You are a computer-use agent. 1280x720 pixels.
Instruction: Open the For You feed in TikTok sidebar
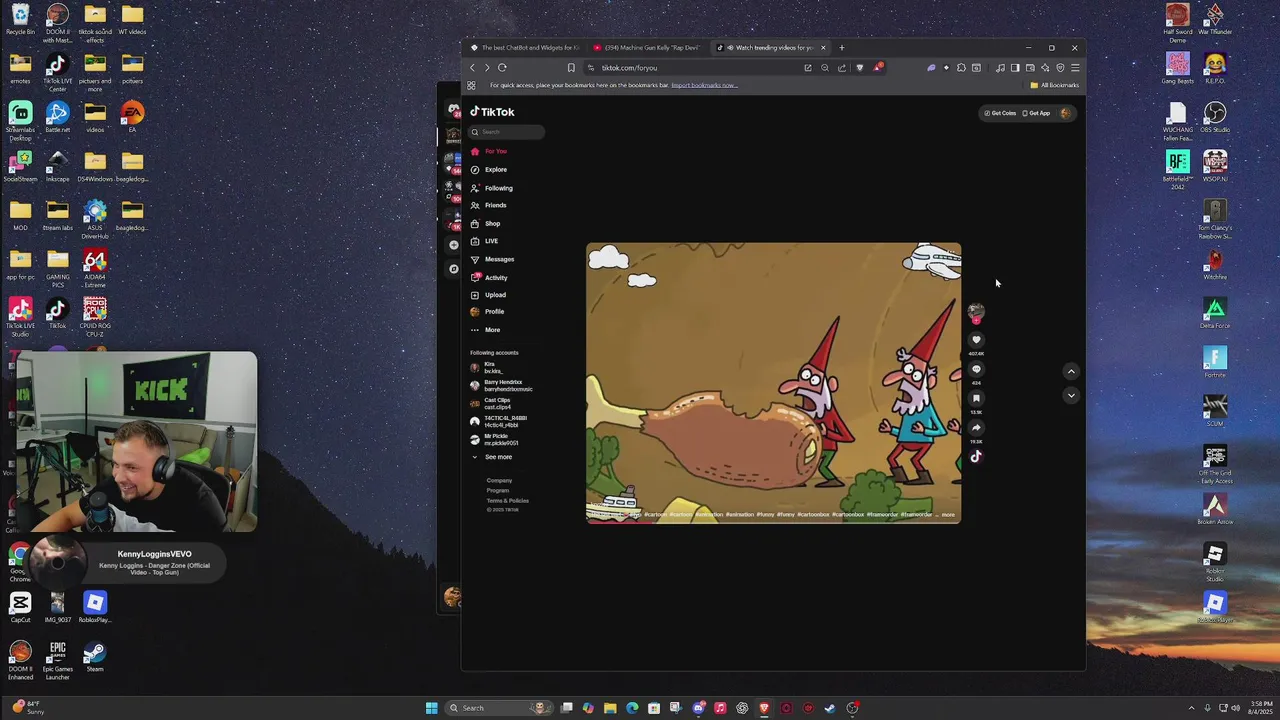[490, 151]
